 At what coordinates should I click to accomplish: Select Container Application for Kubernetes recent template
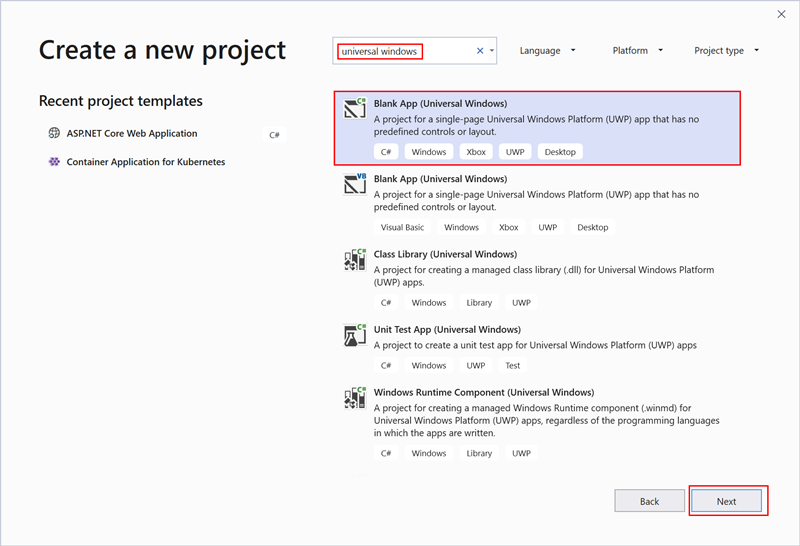coord(146,161)
